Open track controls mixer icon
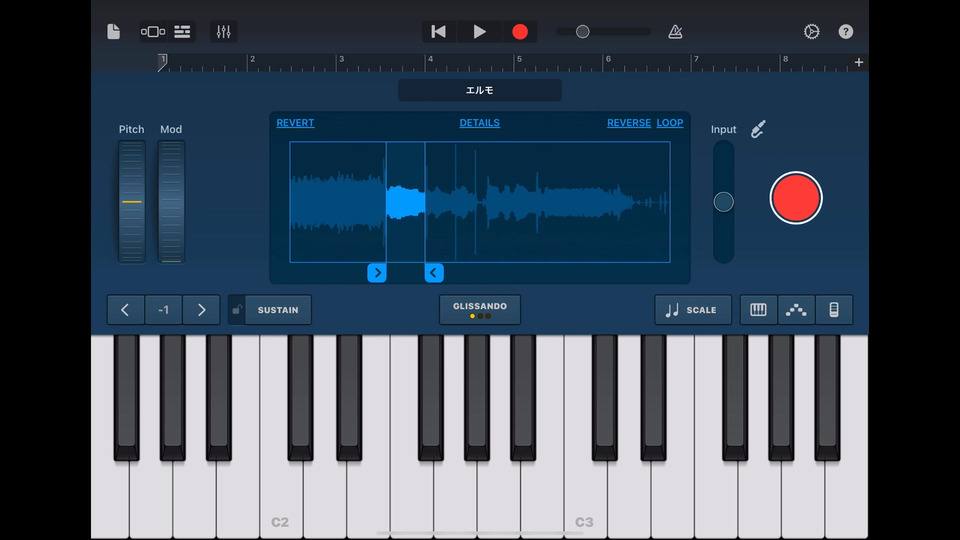Viewport: 960px width, 540px height. click(x=223, y=31)
